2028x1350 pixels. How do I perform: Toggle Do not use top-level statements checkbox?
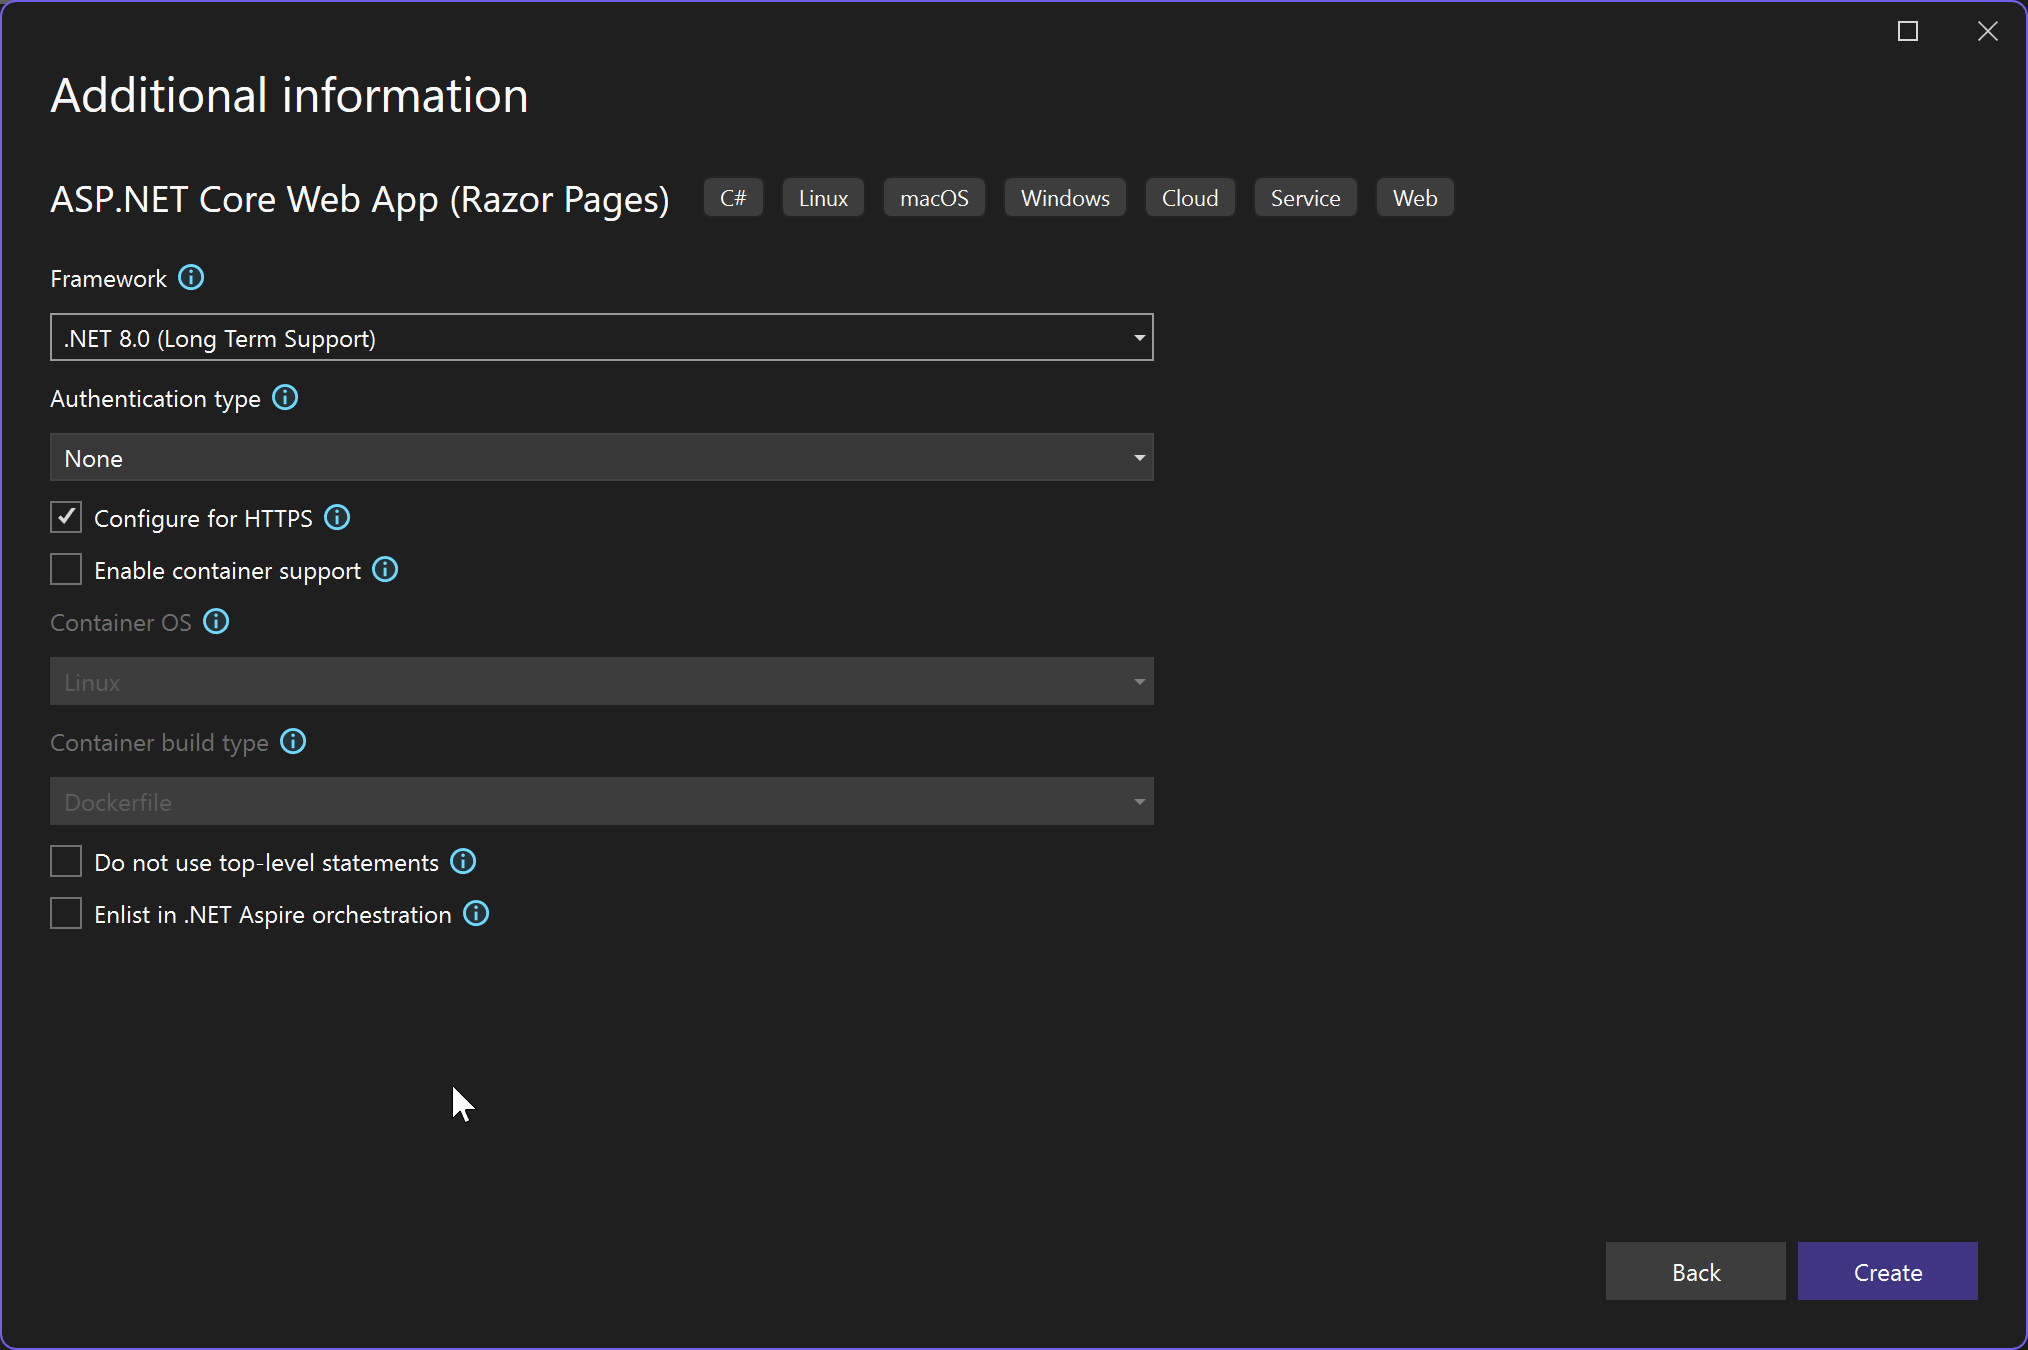(66, 862)
